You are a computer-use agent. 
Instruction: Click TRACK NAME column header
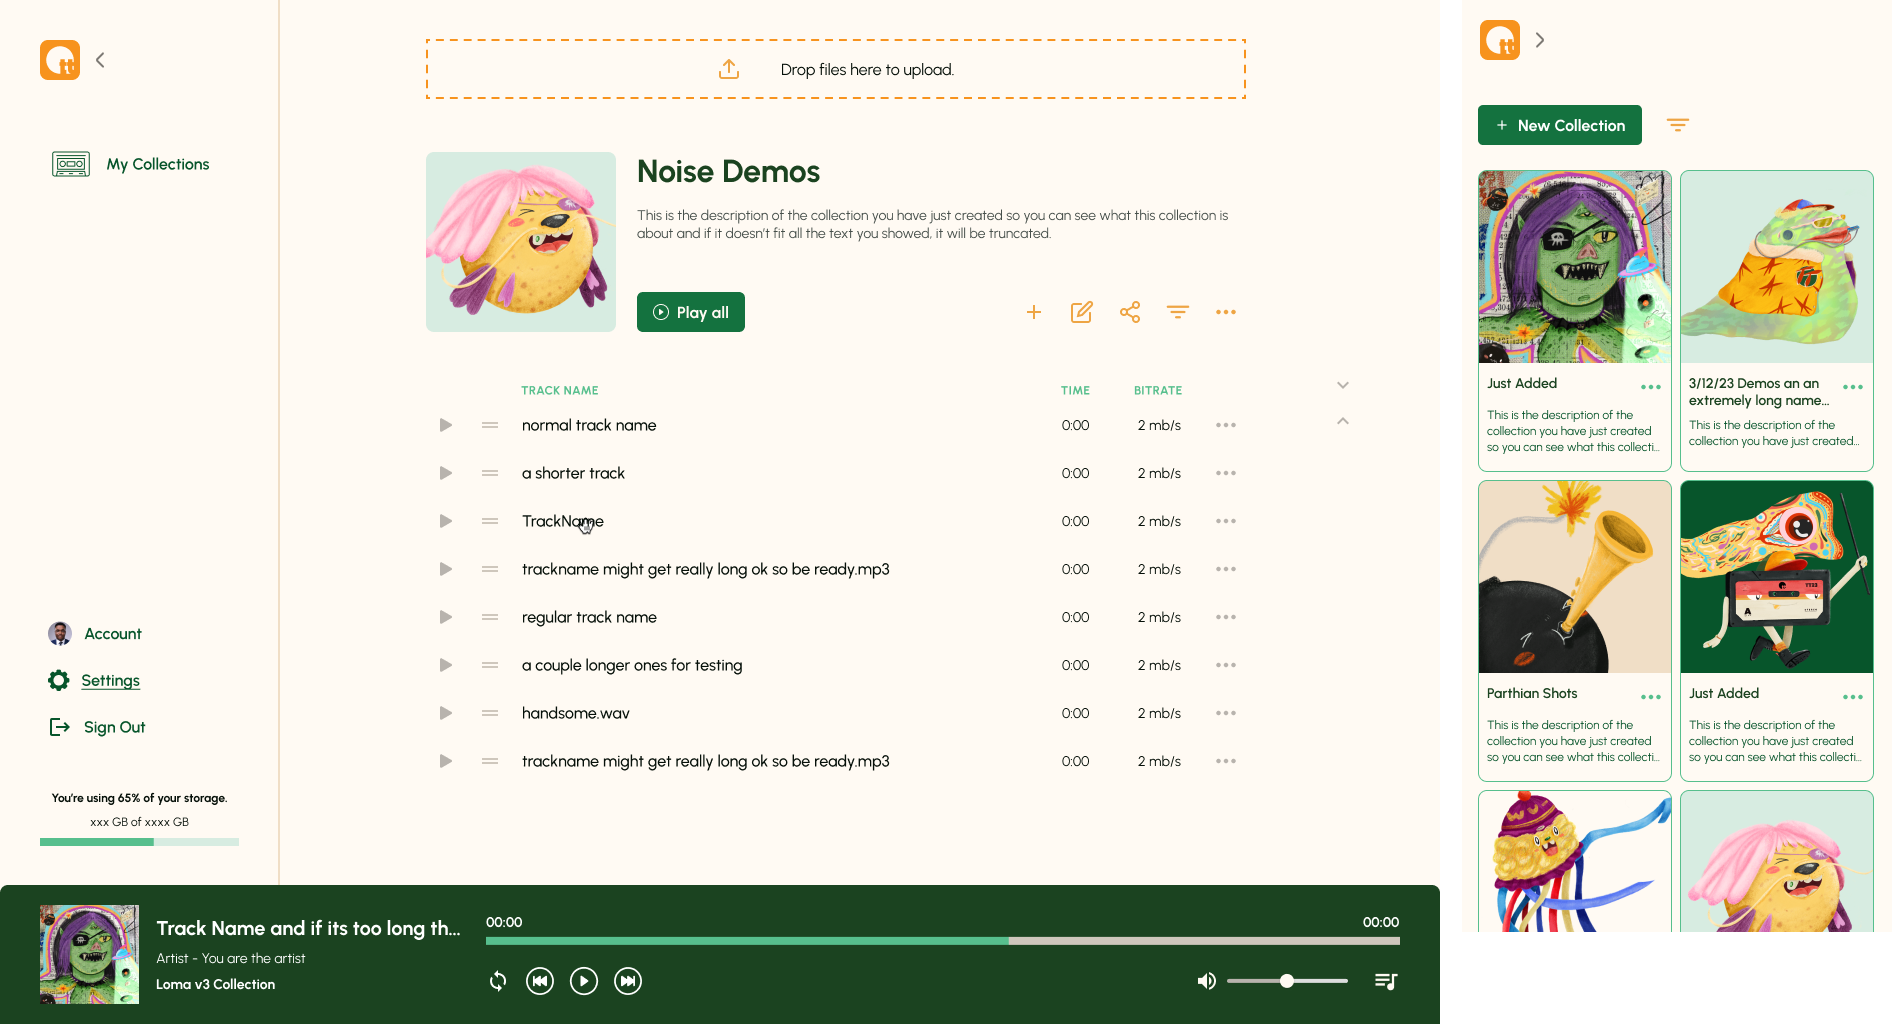(x=560, y=390)
